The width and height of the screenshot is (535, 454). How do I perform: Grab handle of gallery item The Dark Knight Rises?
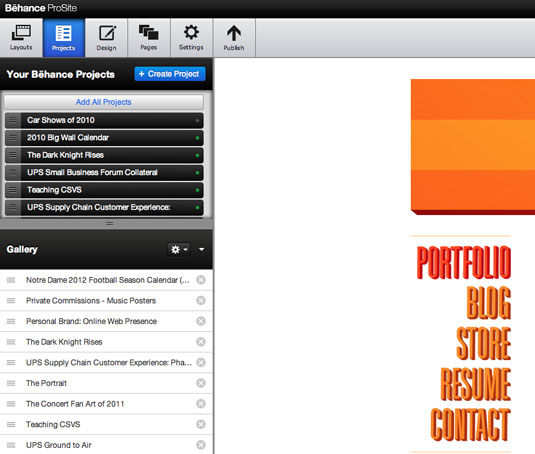11,342
